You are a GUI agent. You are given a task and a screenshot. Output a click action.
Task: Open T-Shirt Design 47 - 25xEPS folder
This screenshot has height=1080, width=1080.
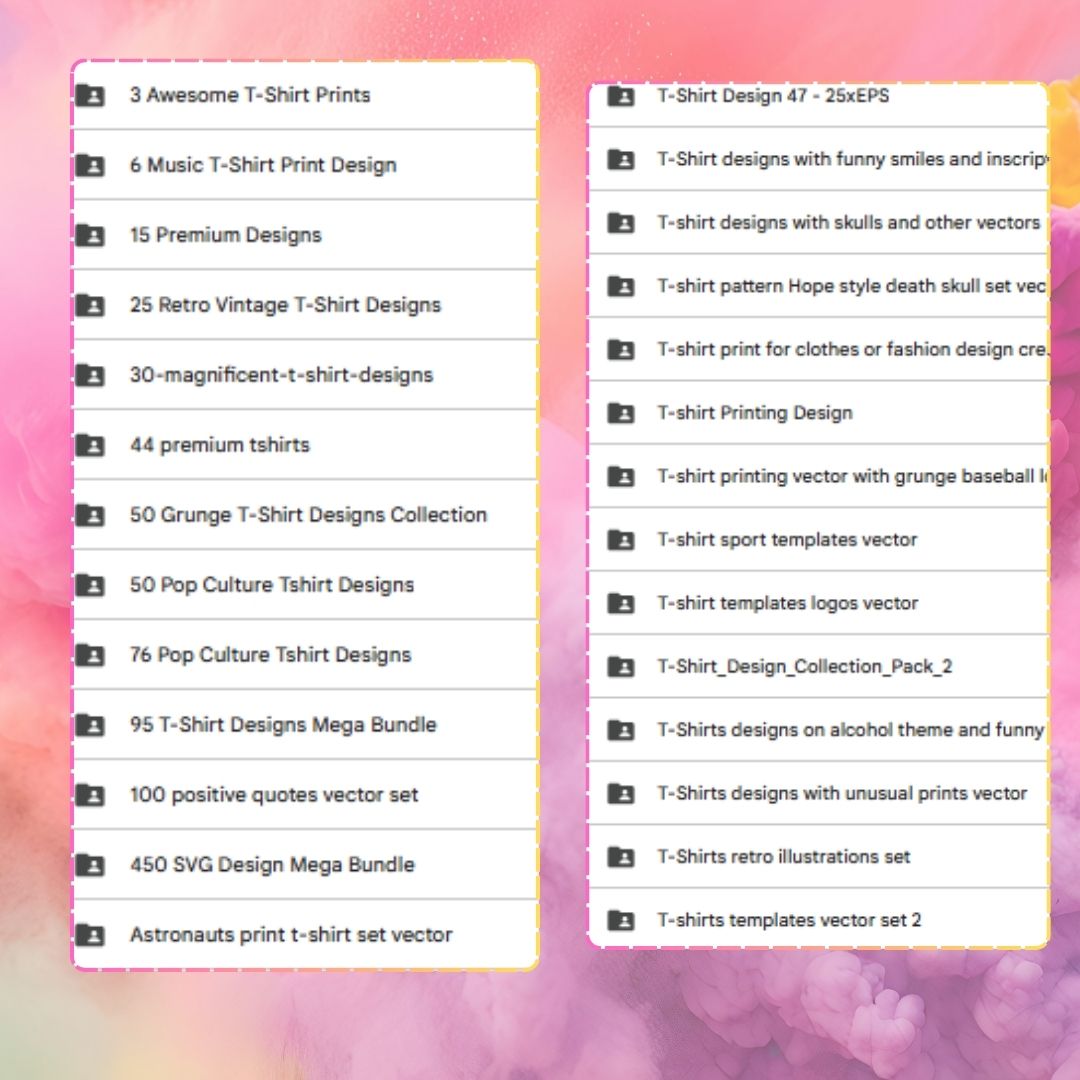(773, 96)
